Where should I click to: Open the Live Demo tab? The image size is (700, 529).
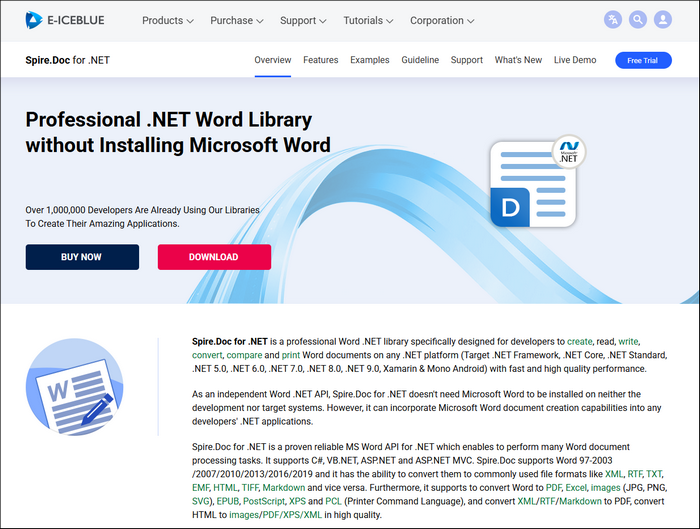[x=575, y=60]
